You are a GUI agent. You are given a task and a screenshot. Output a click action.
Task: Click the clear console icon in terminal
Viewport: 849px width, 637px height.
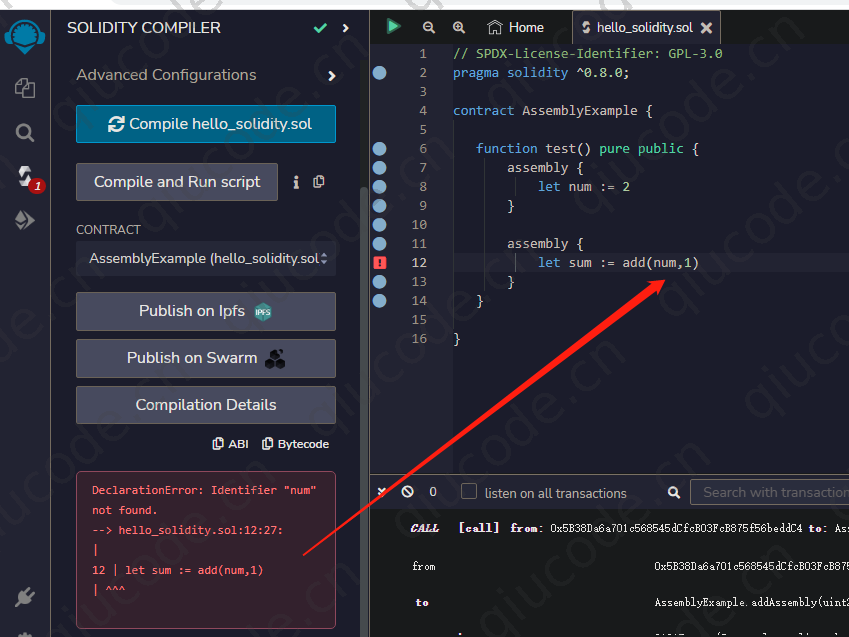(407, 491)
